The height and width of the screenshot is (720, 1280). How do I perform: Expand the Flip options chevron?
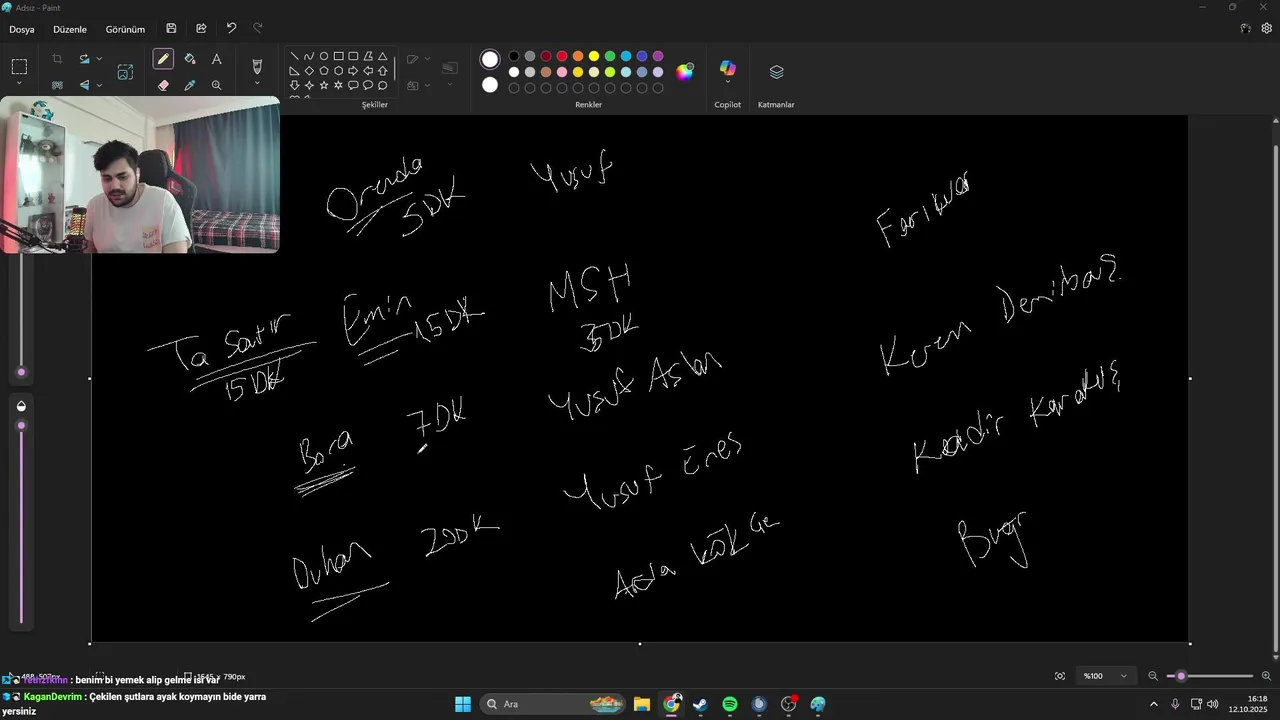click(x=99, y=86)
